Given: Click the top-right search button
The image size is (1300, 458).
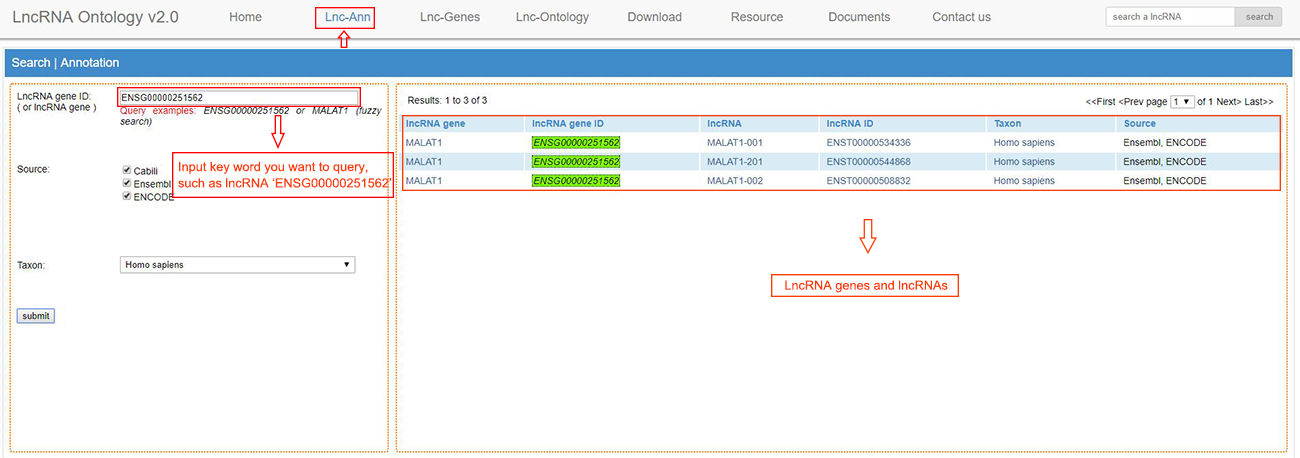Looking at the screenshot, I should [1259, 17].
